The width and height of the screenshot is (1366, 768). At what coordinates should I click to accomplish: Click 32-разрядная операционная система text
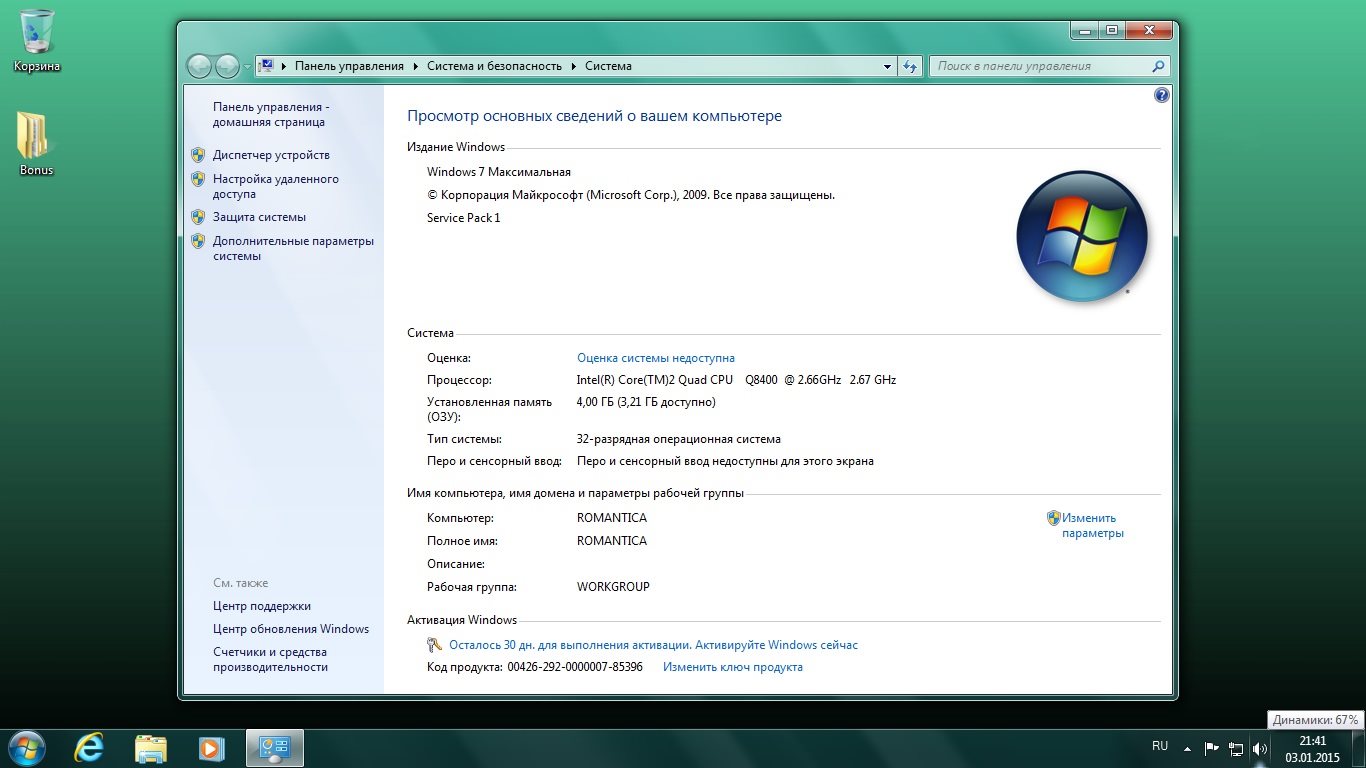679,439
